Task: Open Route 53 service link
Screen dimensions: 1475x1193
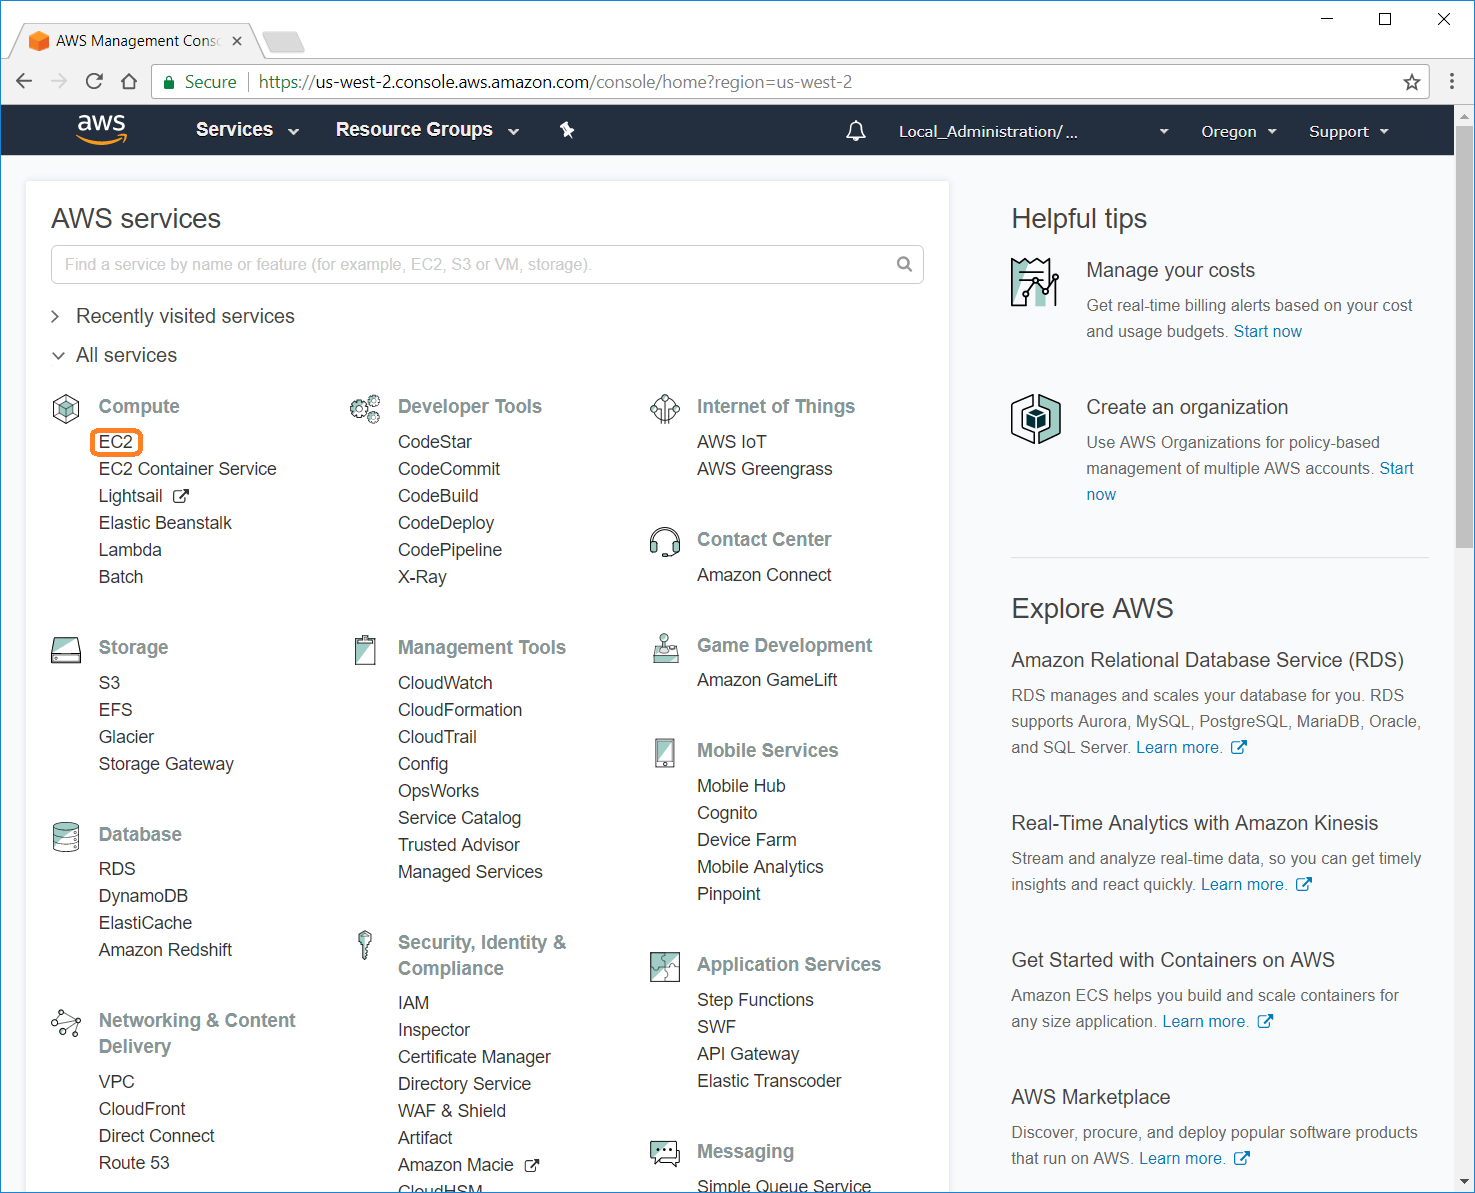Action: 134,1163
